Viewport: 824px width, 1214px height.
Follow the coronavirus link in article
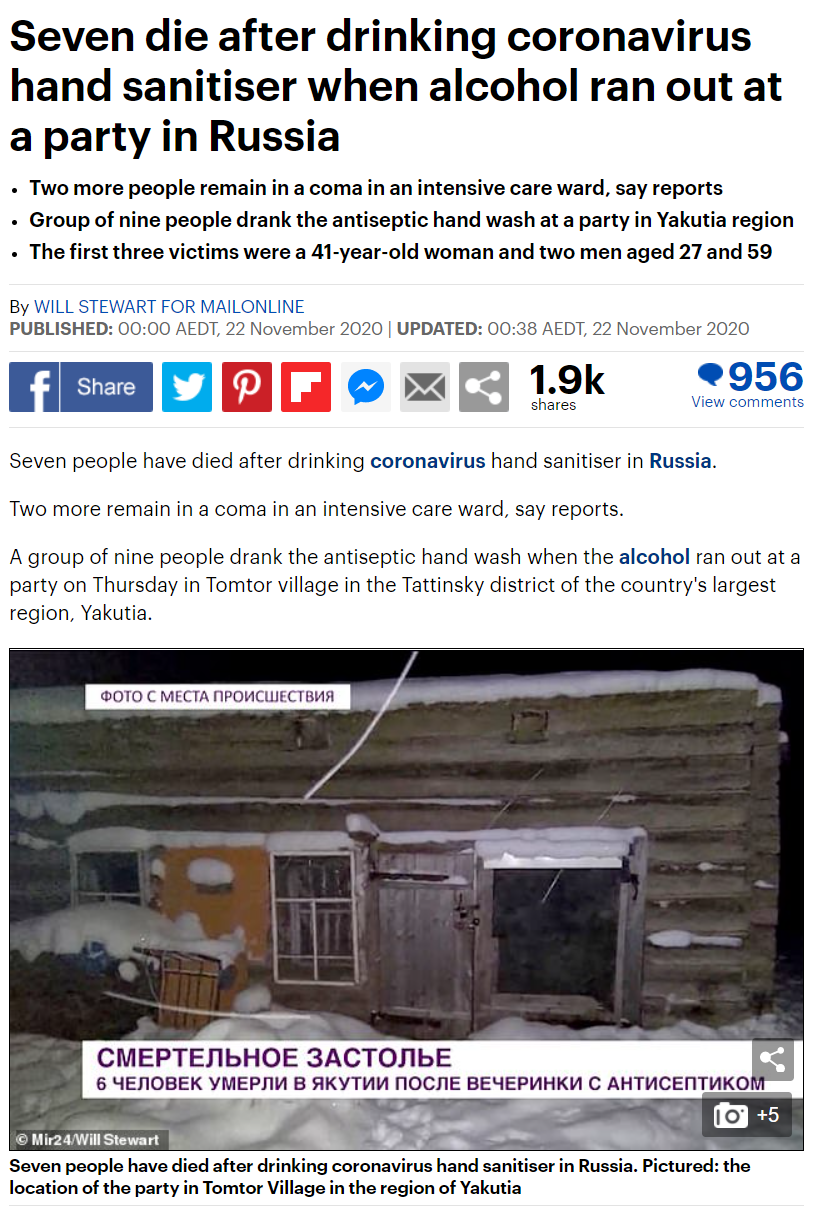click(x=428, y=462)
